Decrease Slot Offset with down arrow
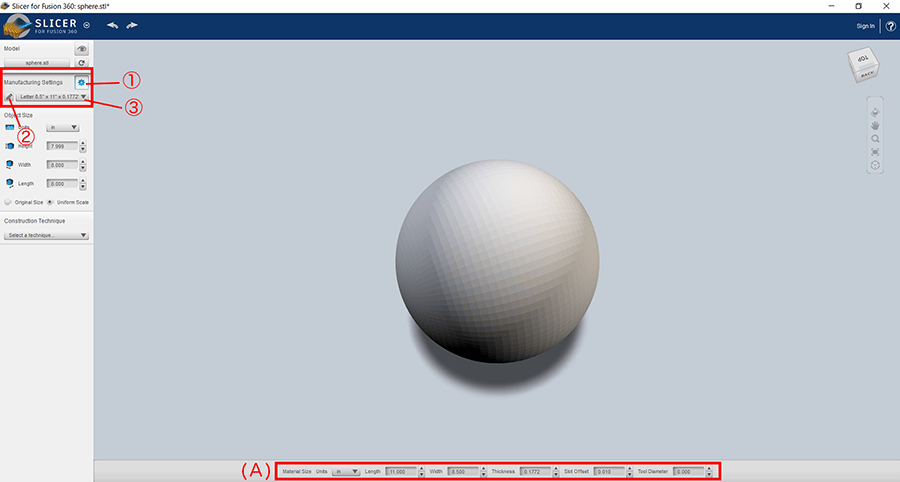 (630, 475)
